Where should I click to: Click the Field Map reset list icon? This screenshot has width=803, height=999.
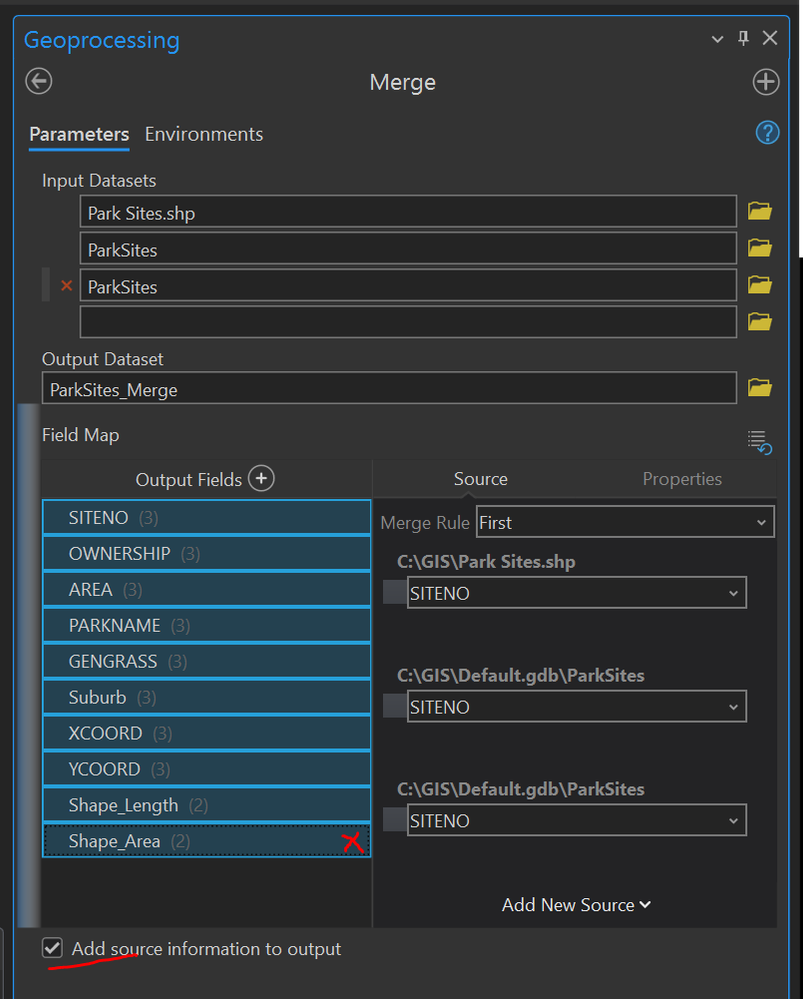point(759,441)
